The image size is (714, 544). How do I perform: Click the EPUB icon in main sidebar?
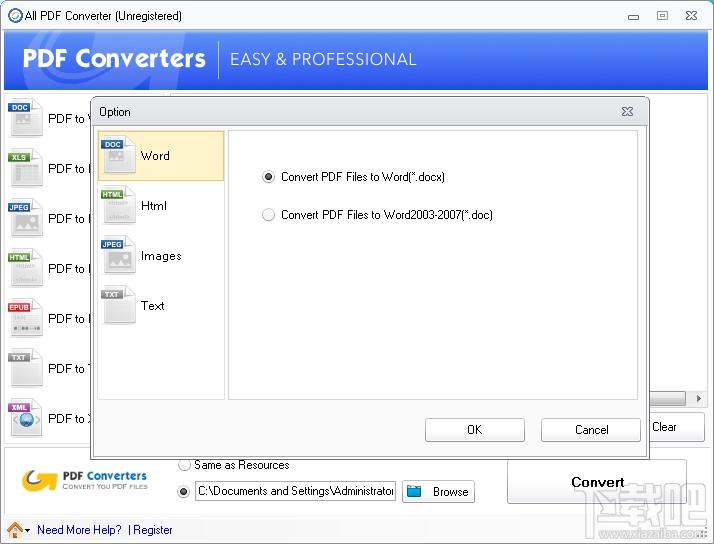tap(25, 318)
